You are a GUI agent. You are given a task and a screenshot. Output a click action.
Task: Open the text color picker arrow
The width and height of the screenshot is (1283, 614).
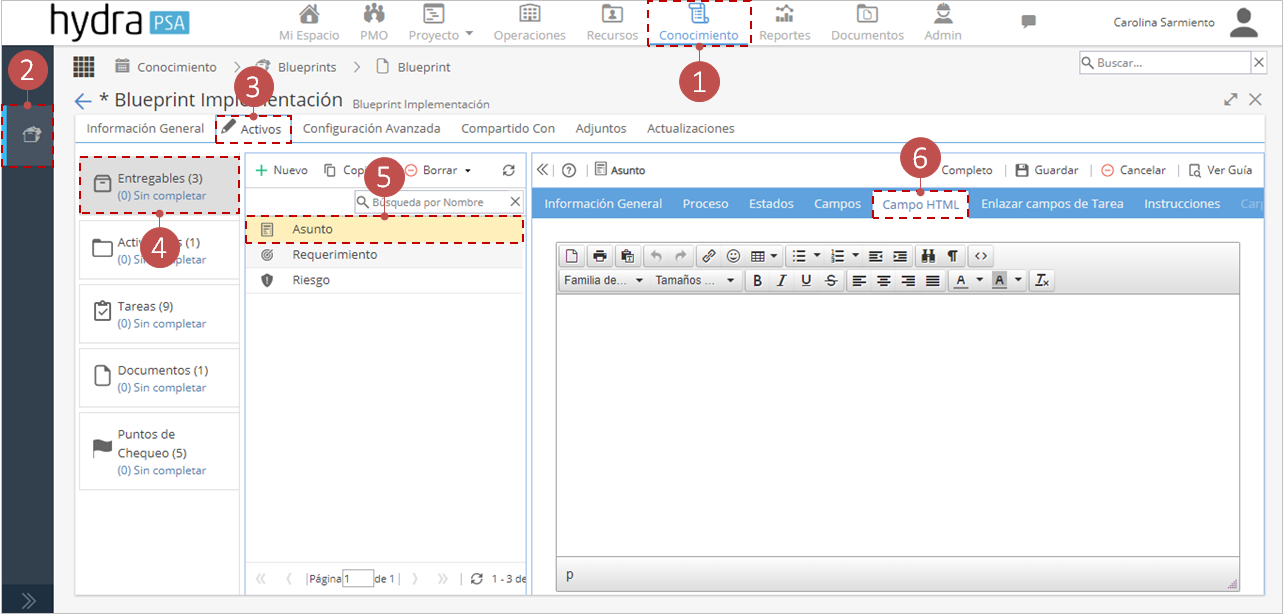[x=979, y=281]
